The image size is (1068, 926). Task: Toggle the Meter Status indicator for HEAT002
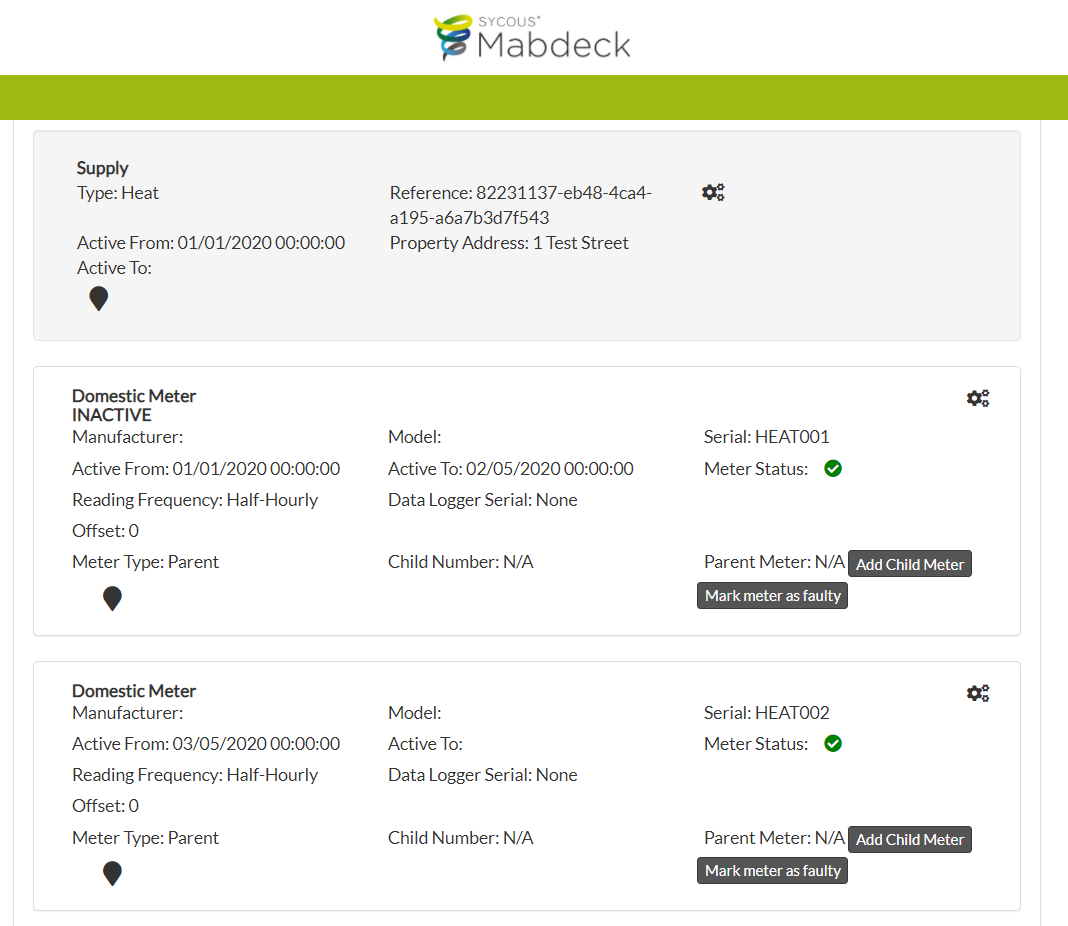pyautogui.click(x=833, y=743)
